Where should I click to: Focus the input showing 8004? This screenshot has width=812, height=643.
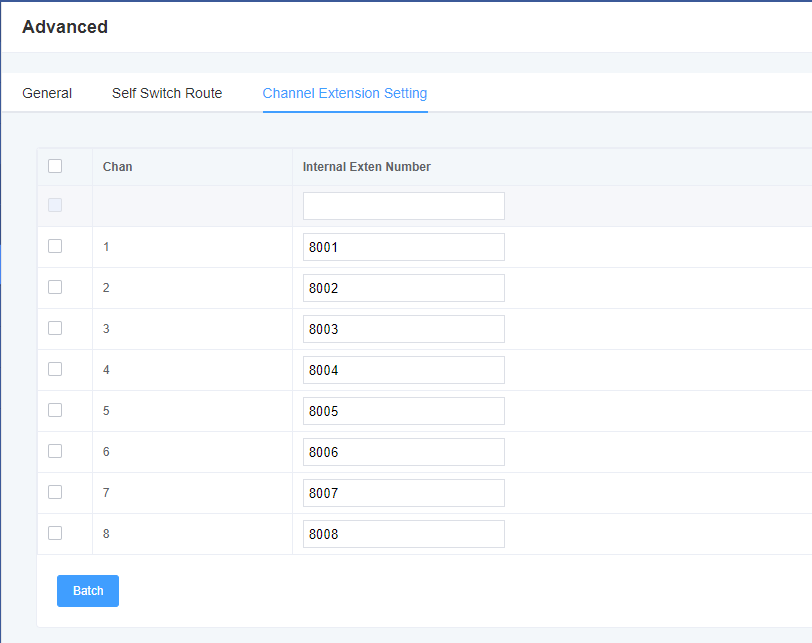(404, 370)
